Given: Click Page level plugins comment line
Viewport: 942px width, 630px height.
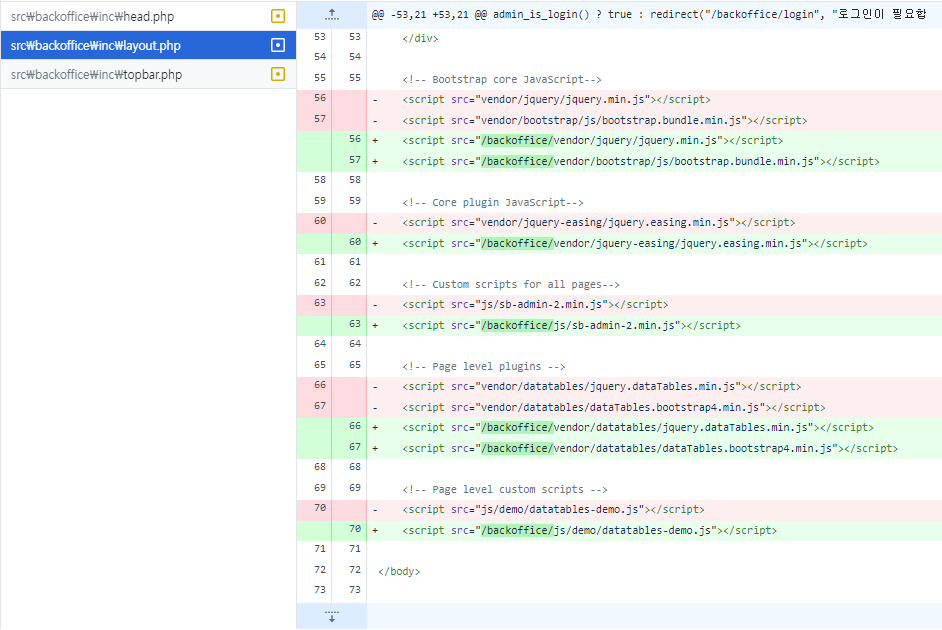Looking at the screenshot, I should 484,366.
